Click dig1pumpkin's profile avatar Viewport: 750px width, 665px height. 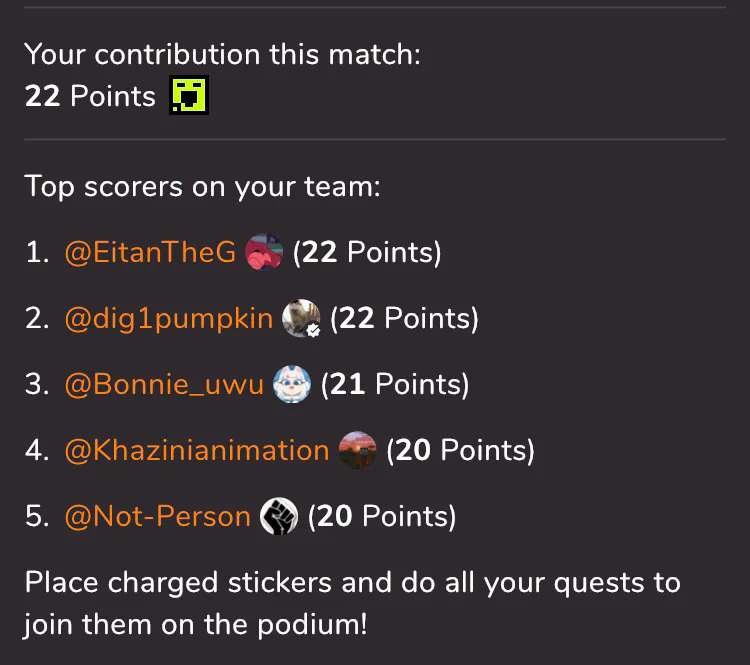coord(301,318)
